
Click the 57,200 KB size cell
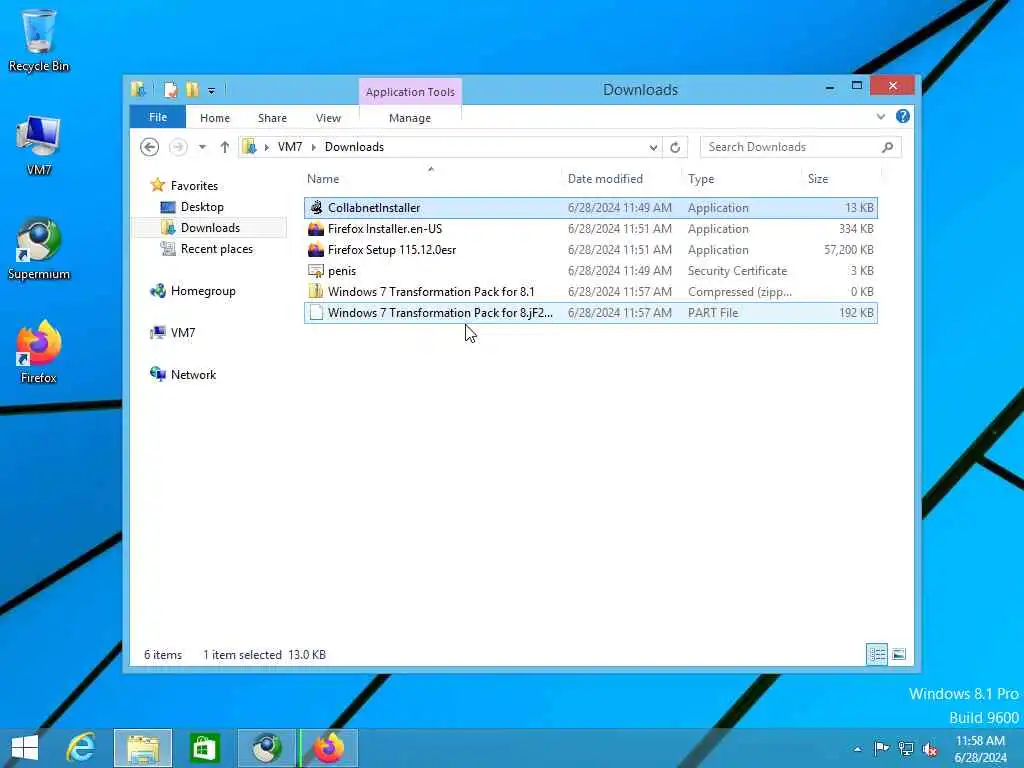tap(848, 249)
